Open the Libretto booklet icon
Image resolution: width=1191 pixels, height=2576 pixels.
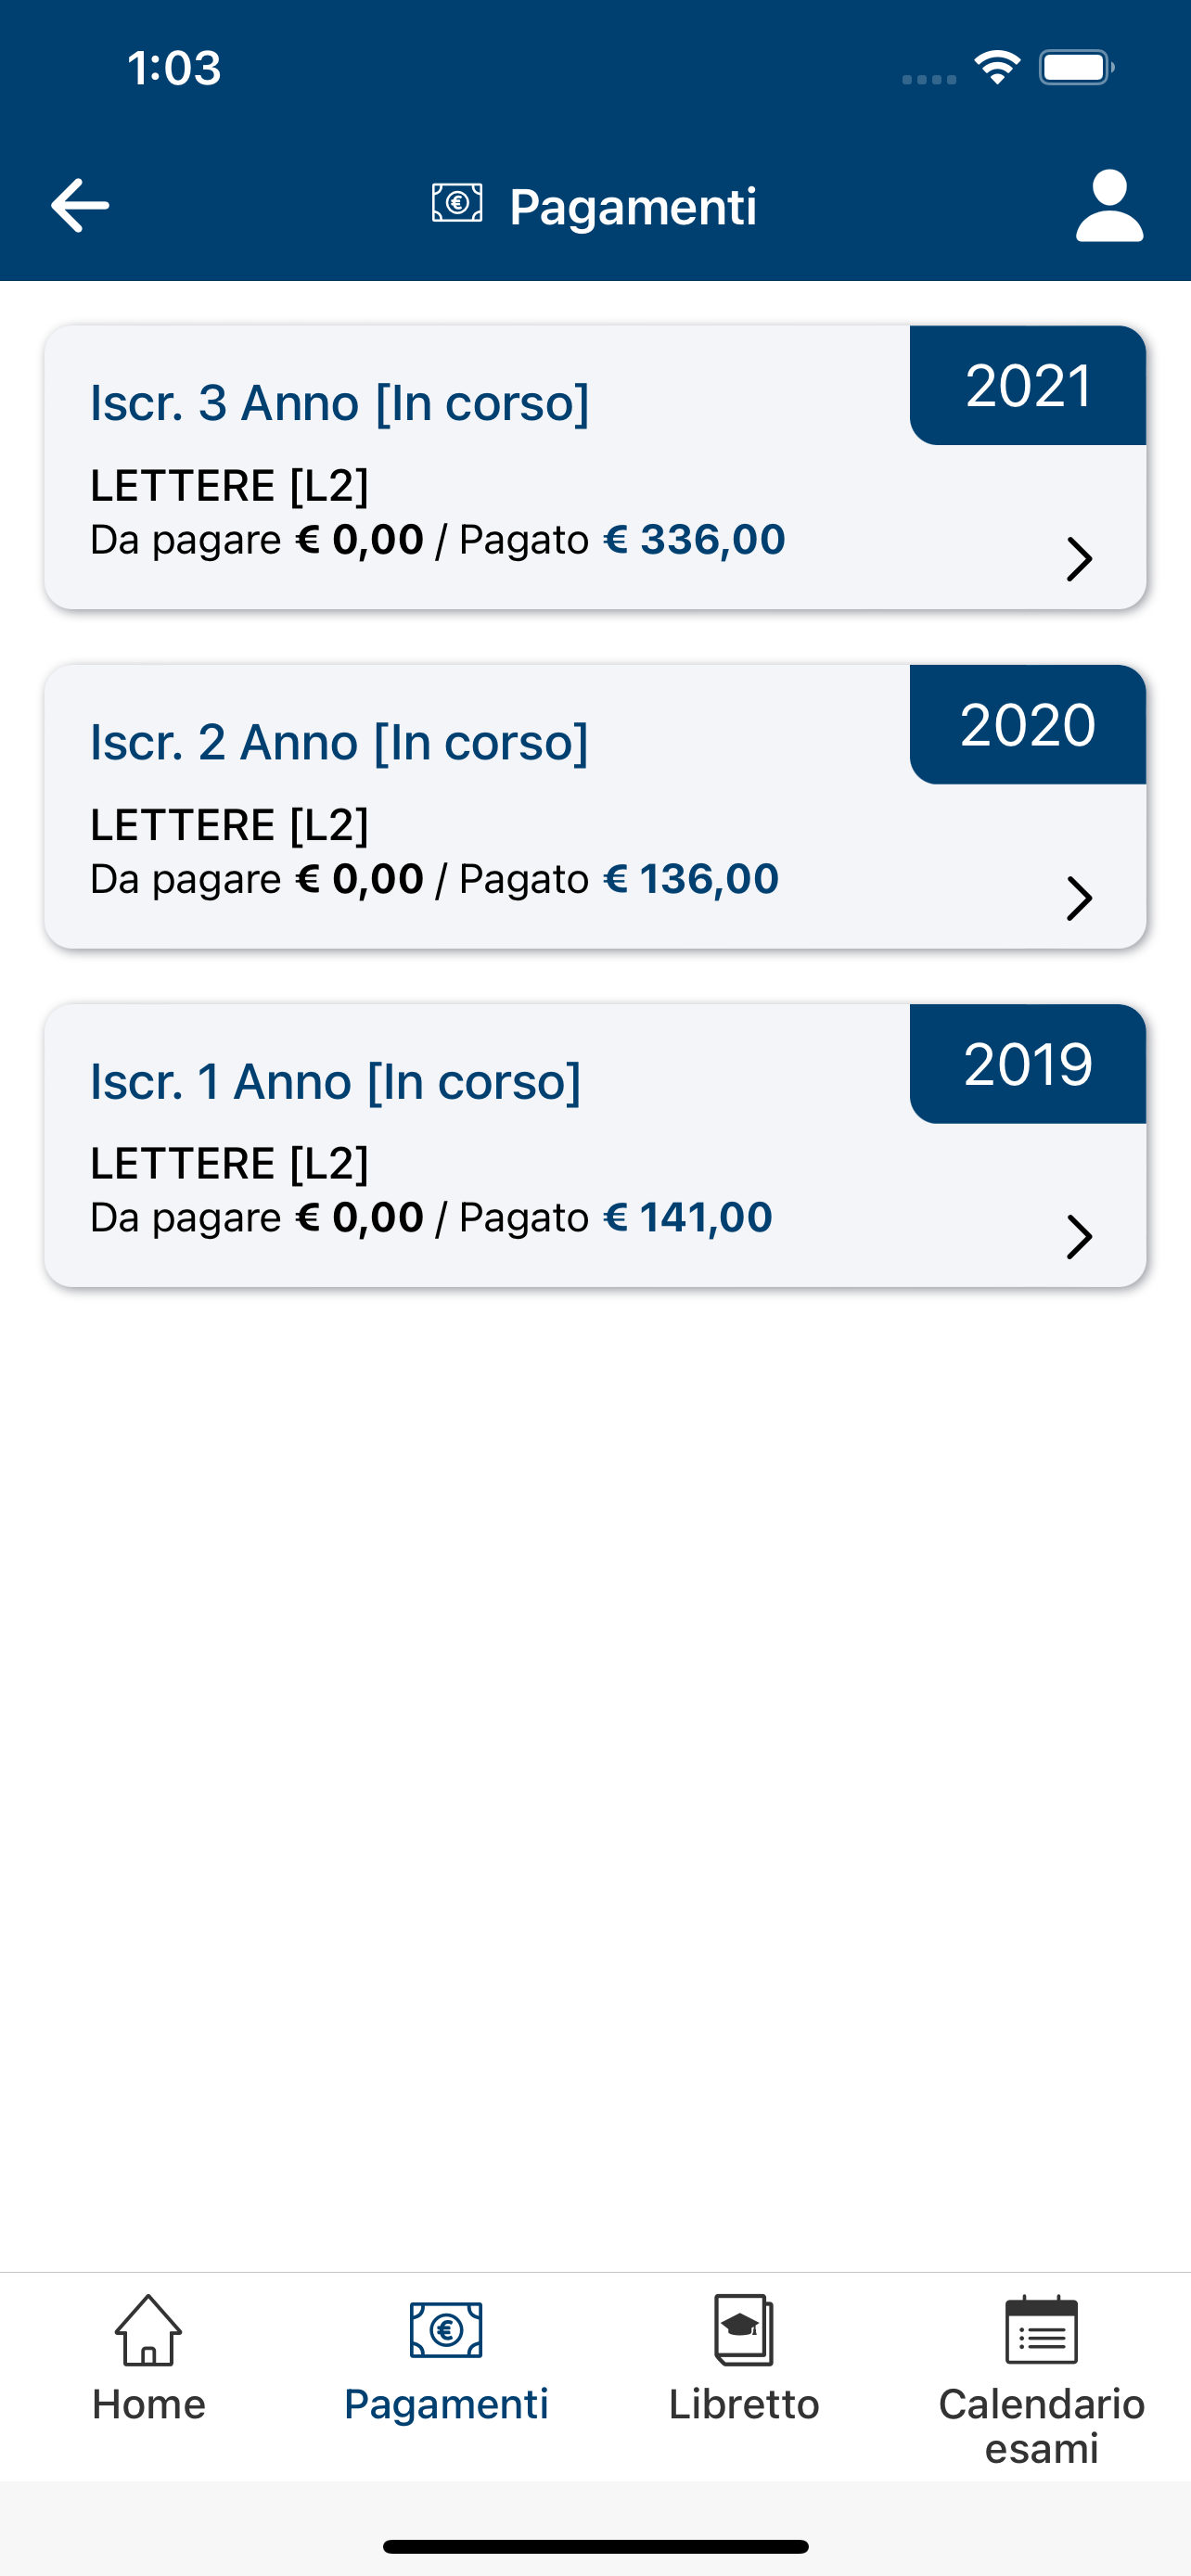[x=744, y=2329]
